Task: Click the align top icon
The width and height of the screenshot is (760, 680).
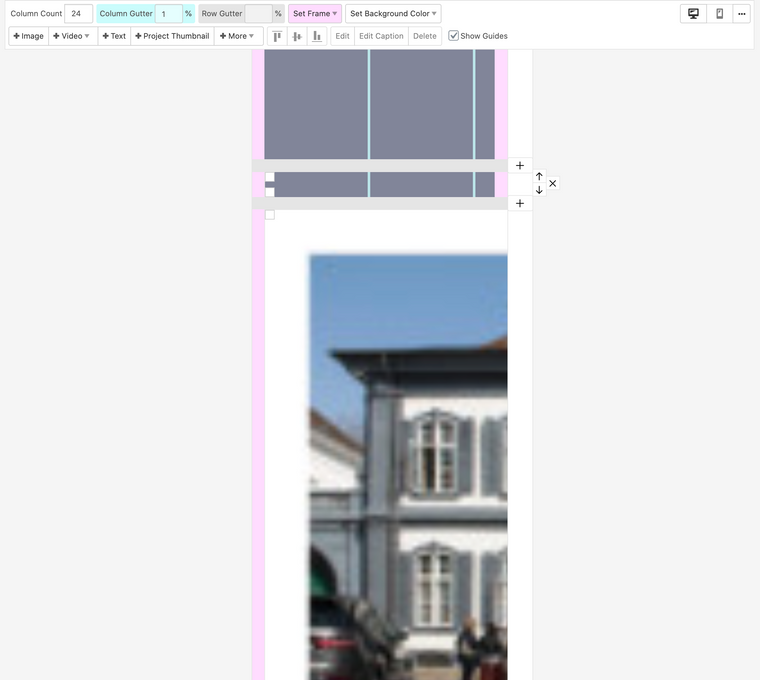Action: (x=277, y=36)
